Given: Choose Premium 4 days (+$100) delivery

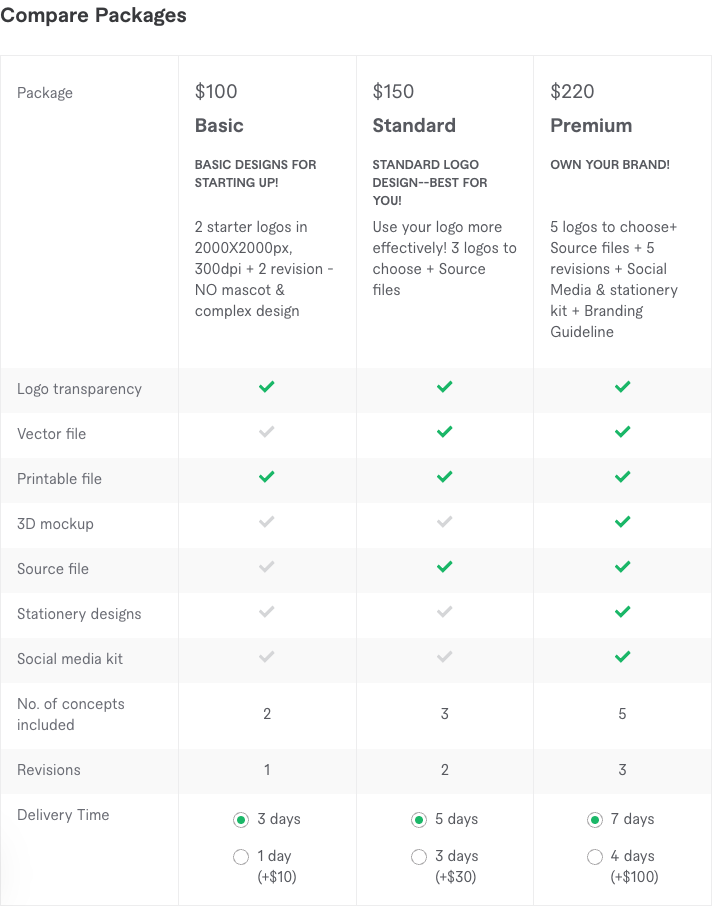Looking at the screenshot, I should click(596, 857).
